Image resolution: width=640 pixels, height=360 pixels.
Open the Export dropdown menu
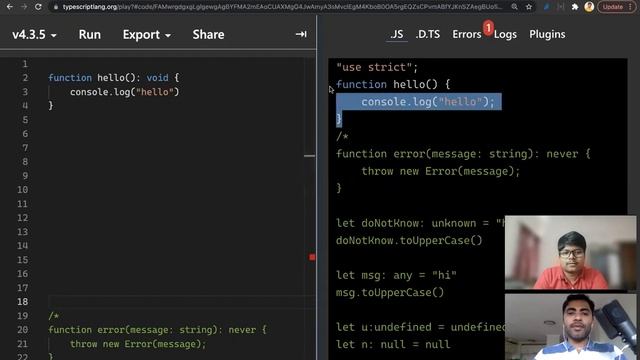point(147,35)
